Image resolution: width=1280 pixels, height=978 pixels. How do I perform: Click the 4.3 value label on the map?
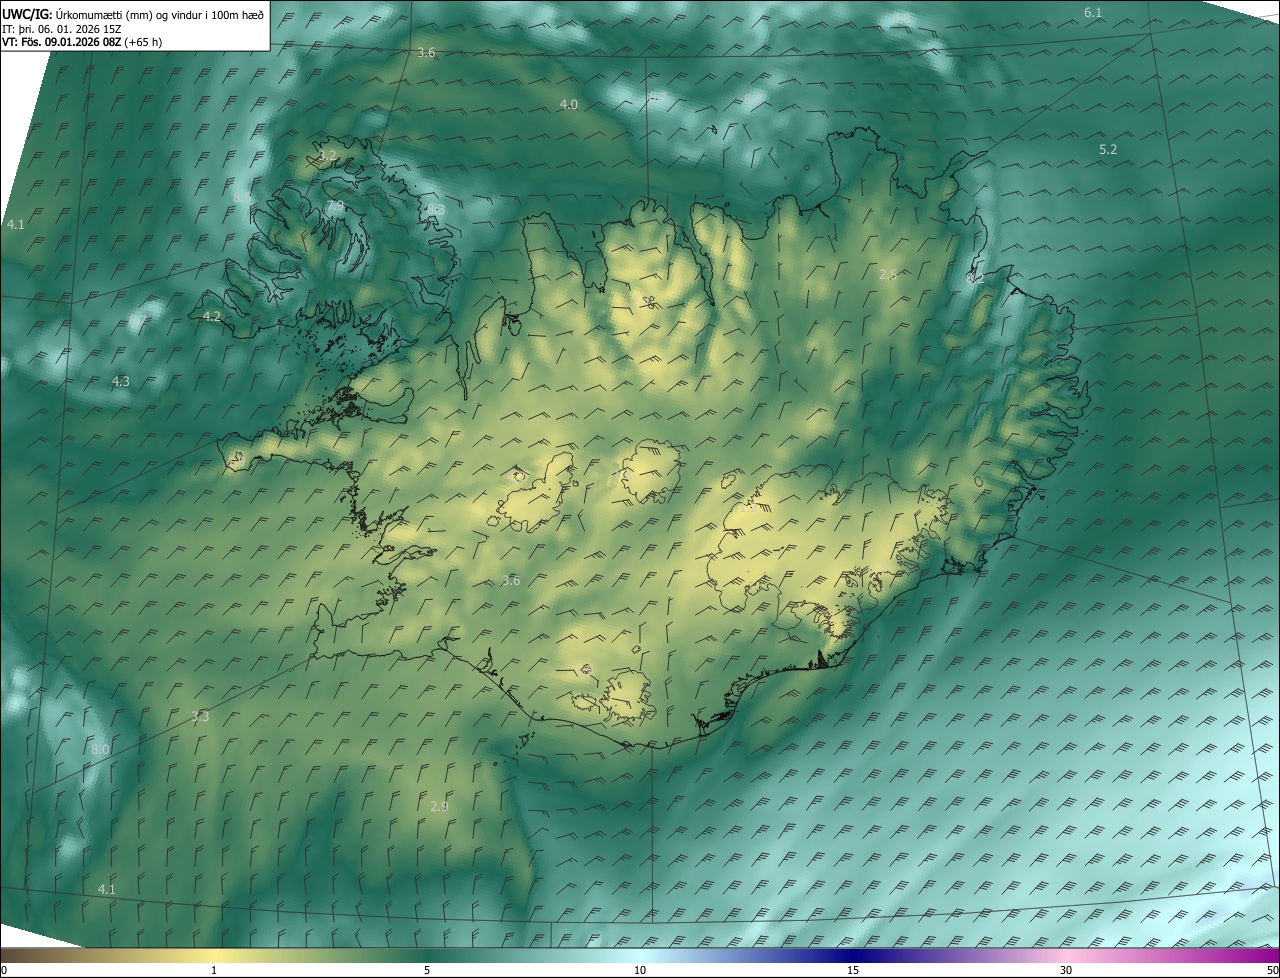[121, 381]
